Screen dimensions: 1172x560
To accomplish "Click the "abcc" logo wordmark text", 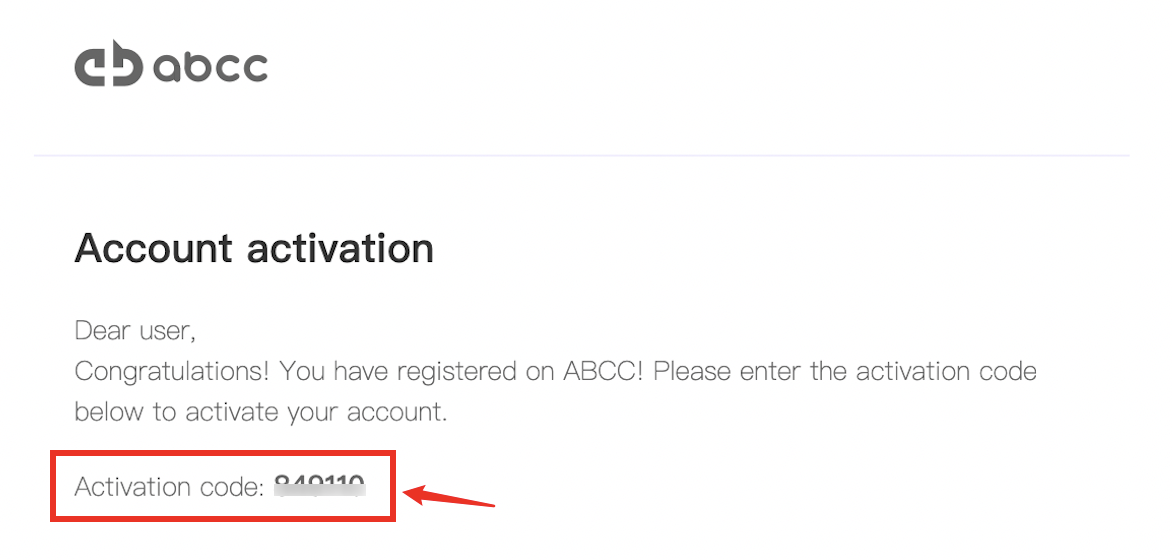I will tap(210, 67).
